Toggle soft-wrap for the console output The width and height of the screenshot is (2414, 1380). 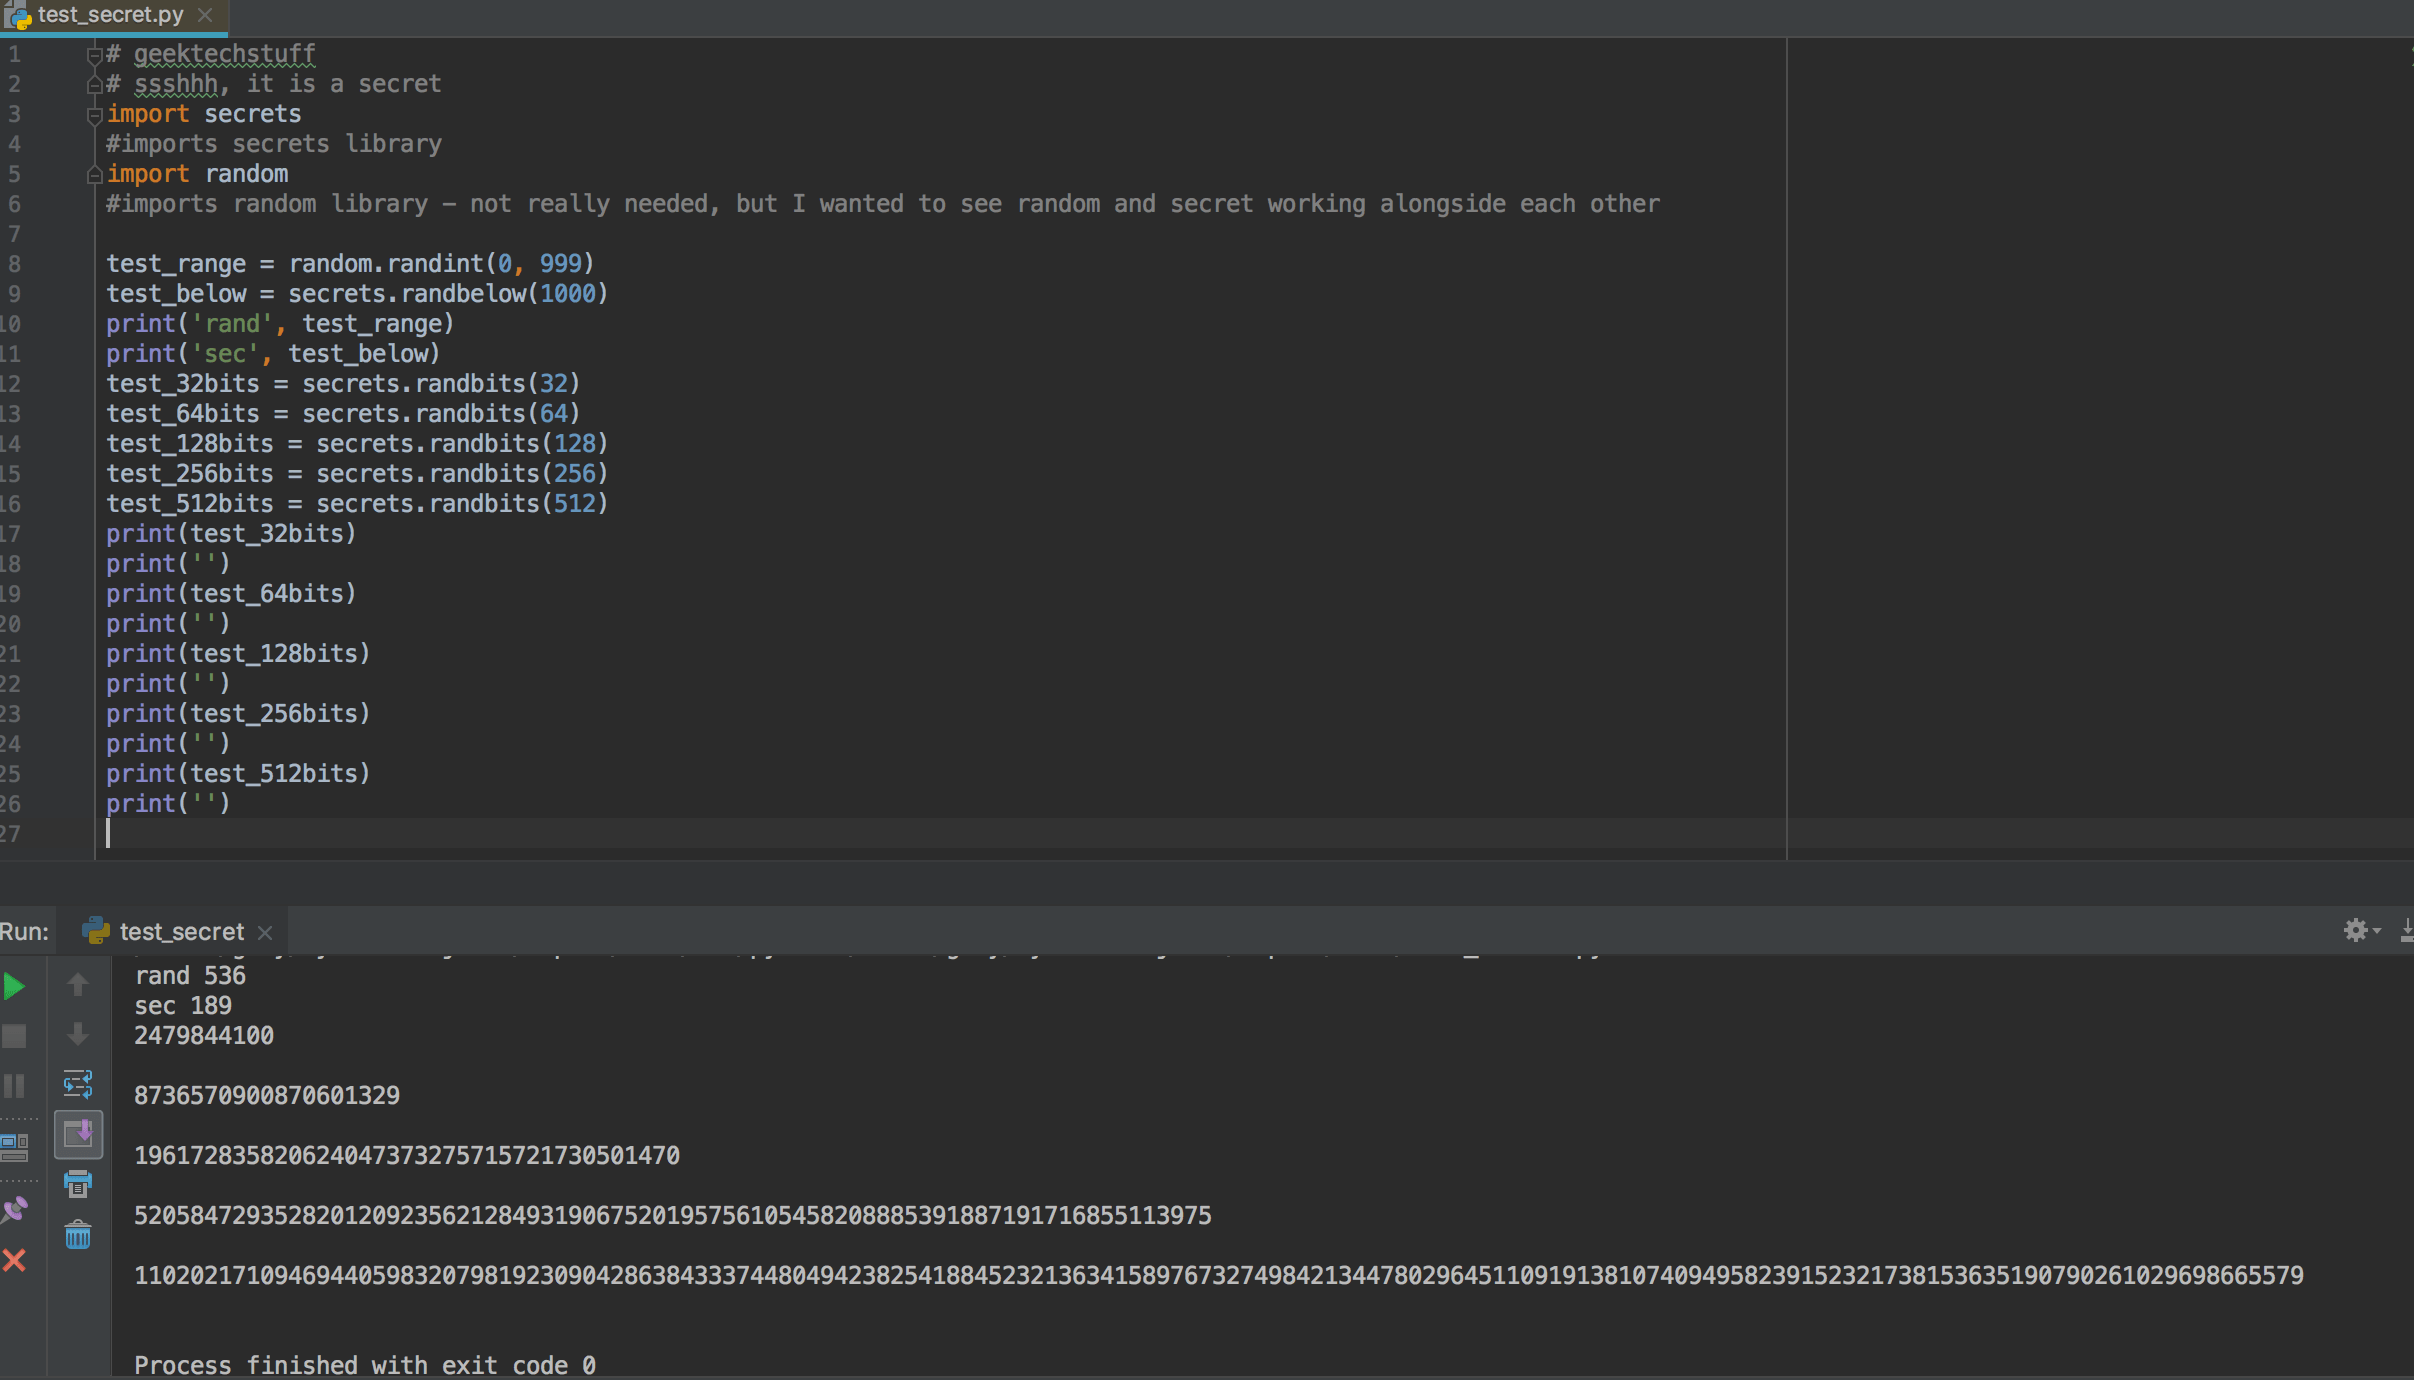click(x=78, y=1084)
